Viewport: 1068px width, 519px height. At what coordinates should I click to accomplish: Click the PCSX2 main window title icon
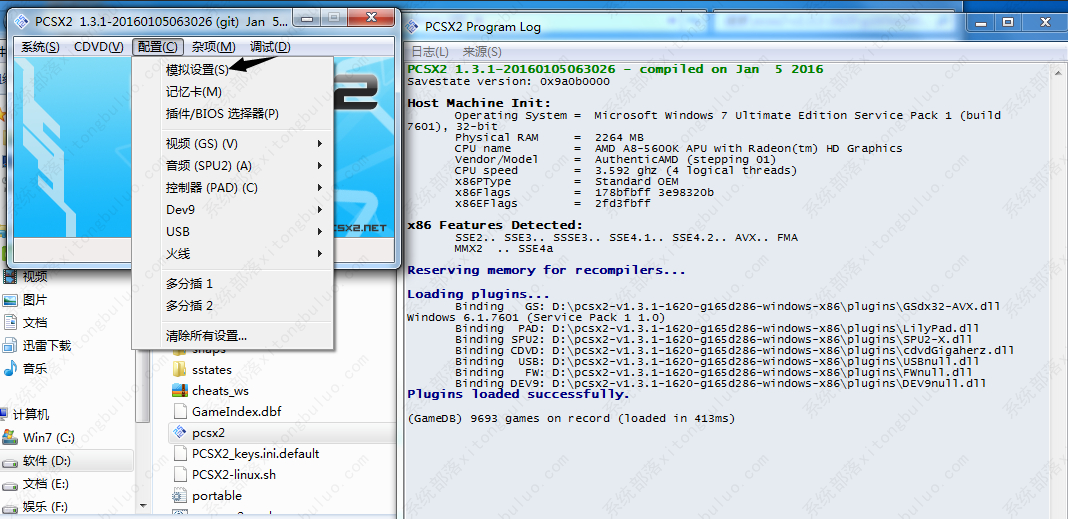[22, 21]
